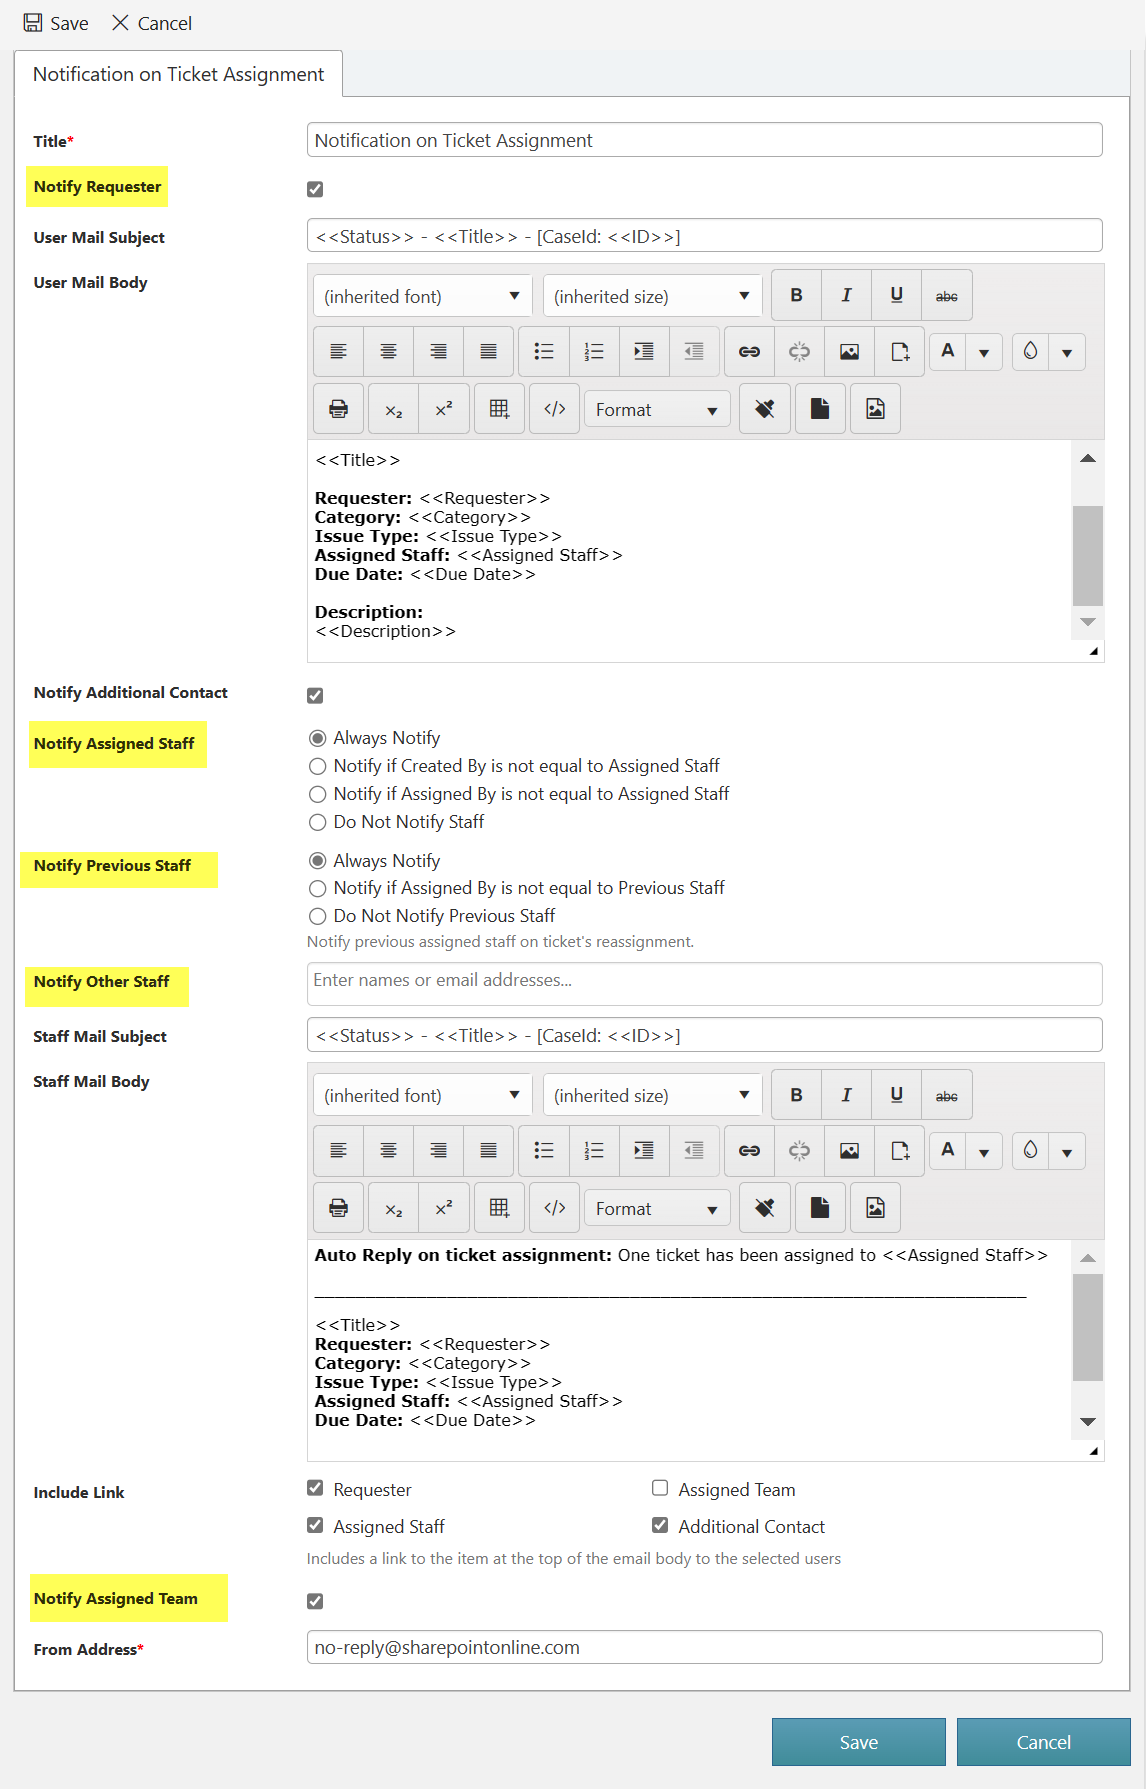This screenshot has width=1146, height=1789.
Task: Toggle underline in Staff Mail Body toolbar
Action: (896, 1095)
